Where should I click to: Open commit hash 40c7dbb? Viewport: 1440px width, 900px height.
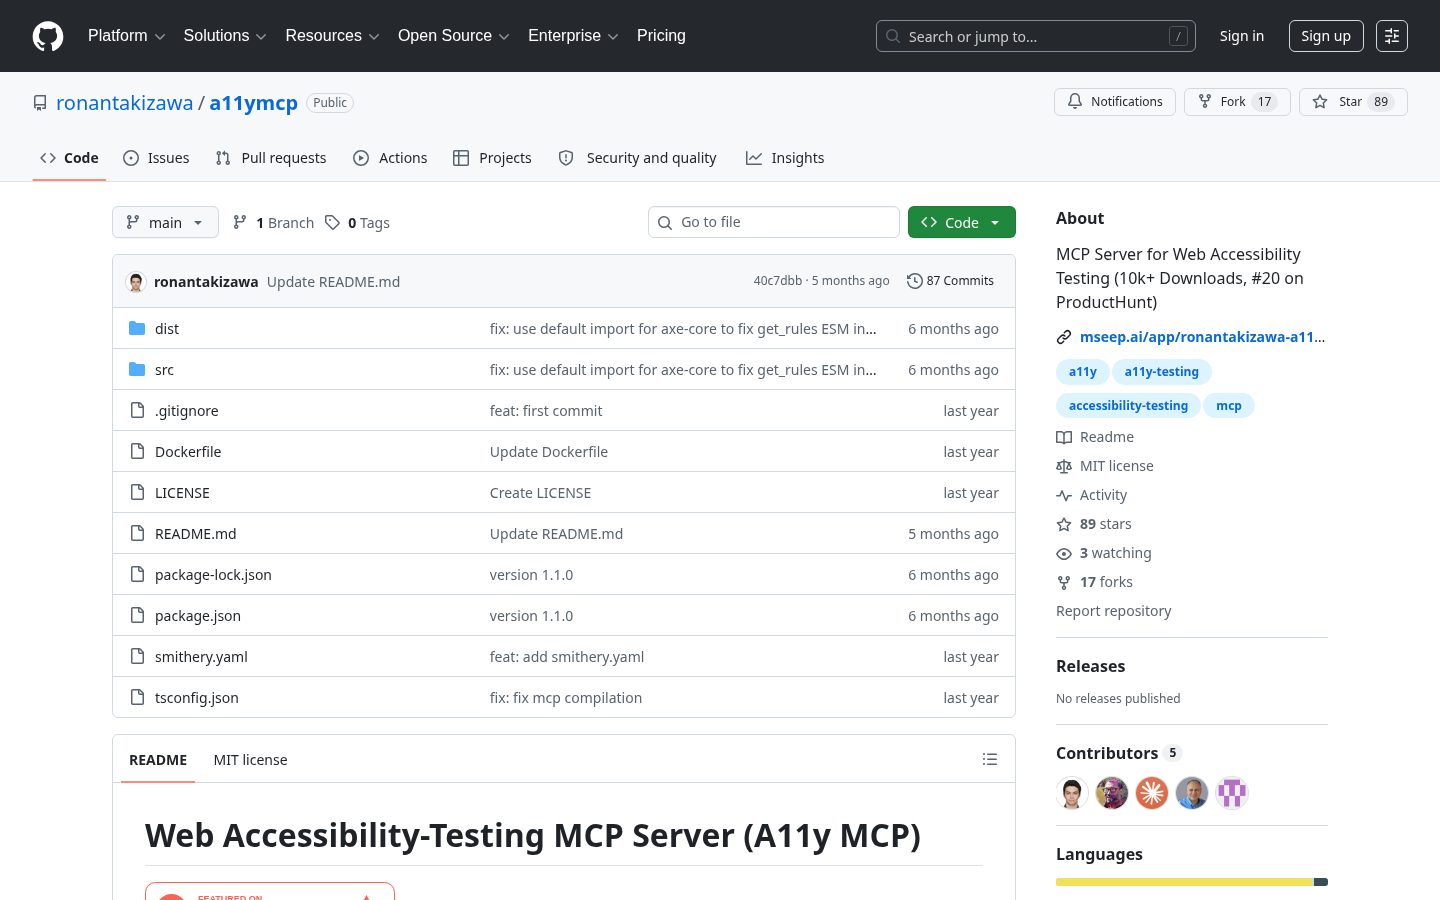(x=778, y=281)
